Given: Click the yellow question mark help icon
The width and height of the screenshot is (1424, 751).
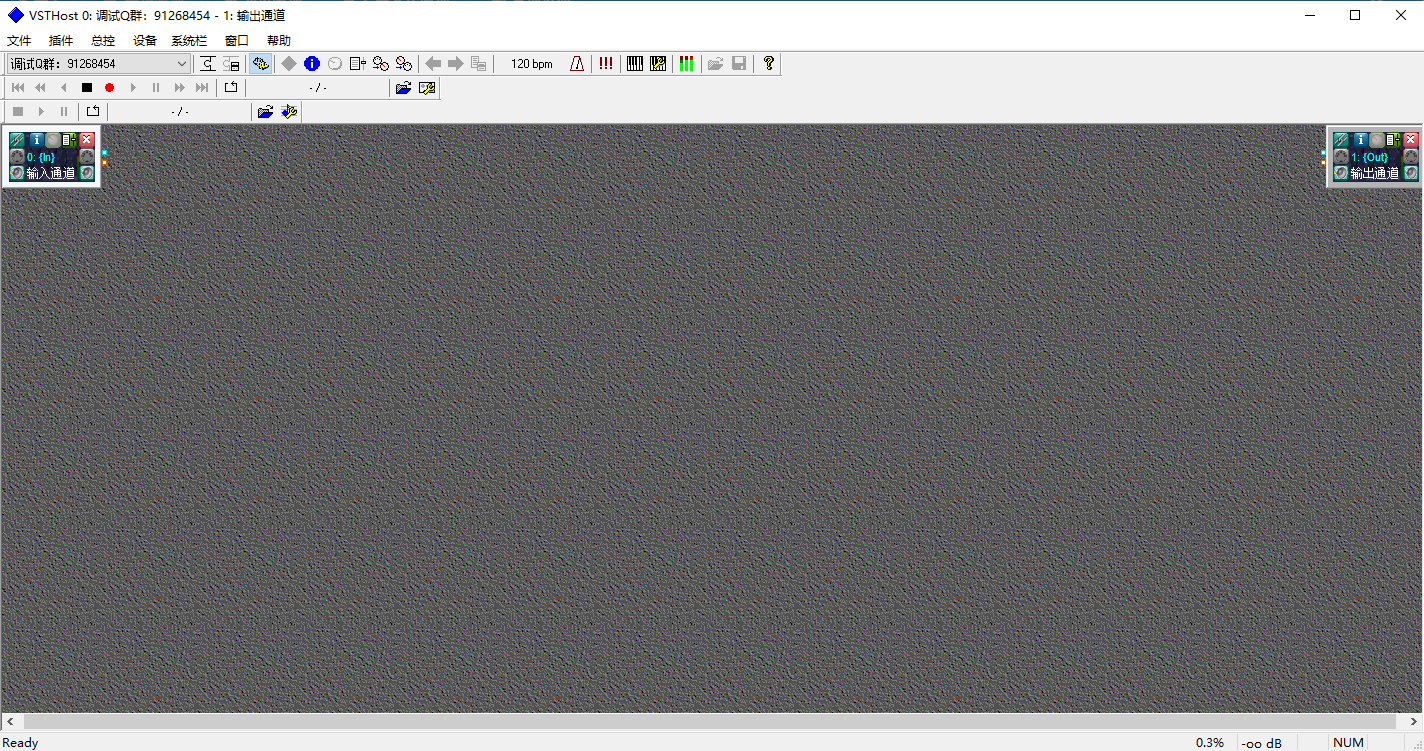Looking at the screenshot, I should point(768,64).
